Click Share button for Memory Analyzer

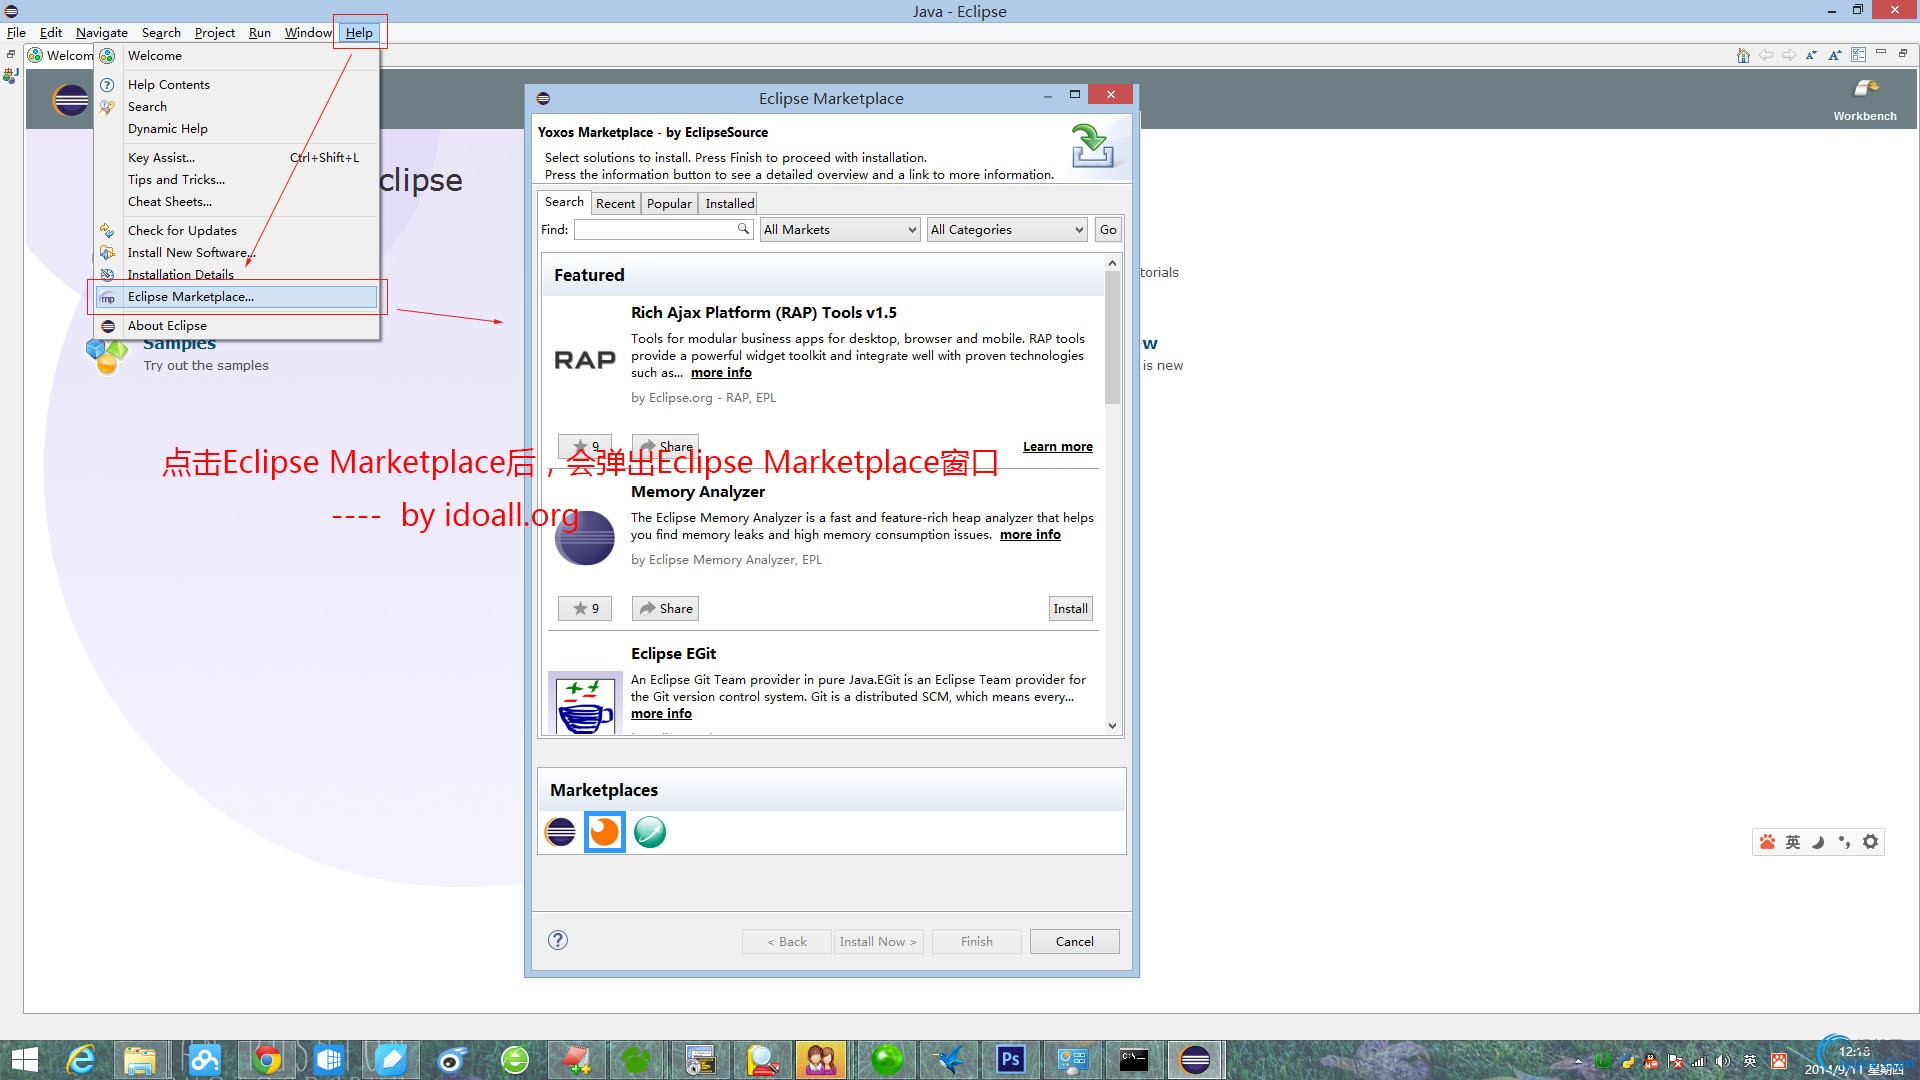(x=665, y=608)
